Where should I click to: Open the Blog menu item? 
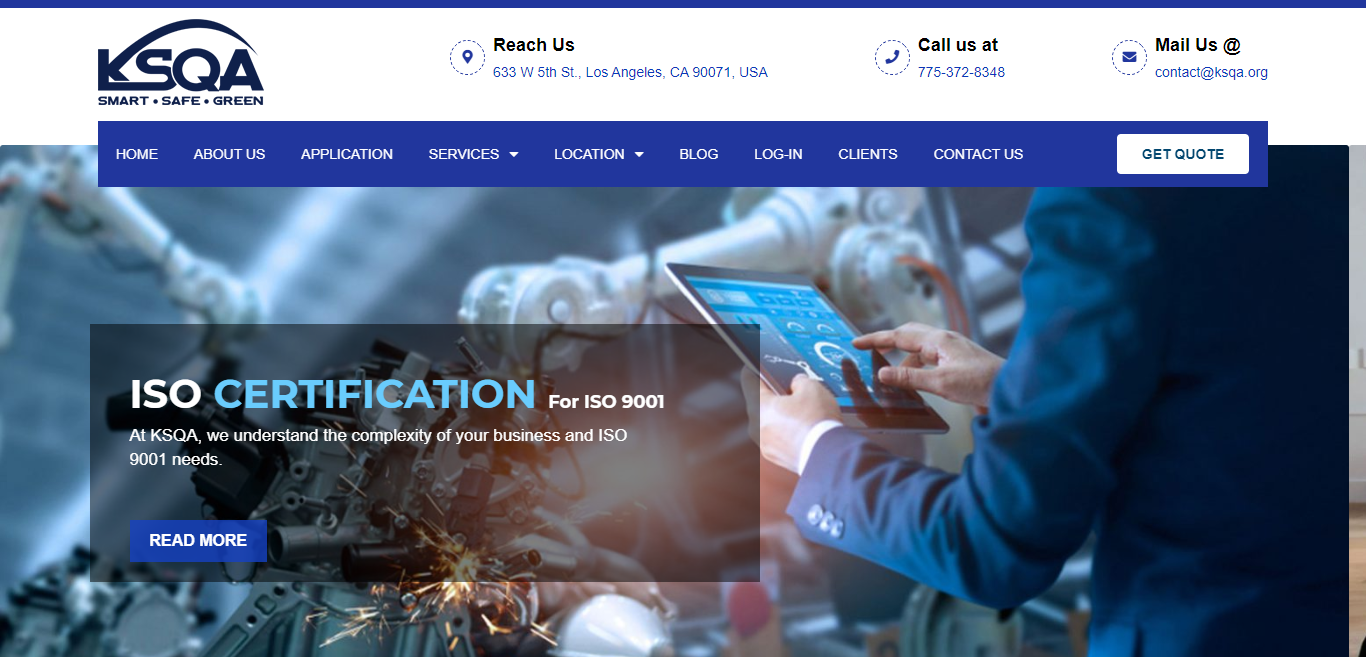(699, 154)
